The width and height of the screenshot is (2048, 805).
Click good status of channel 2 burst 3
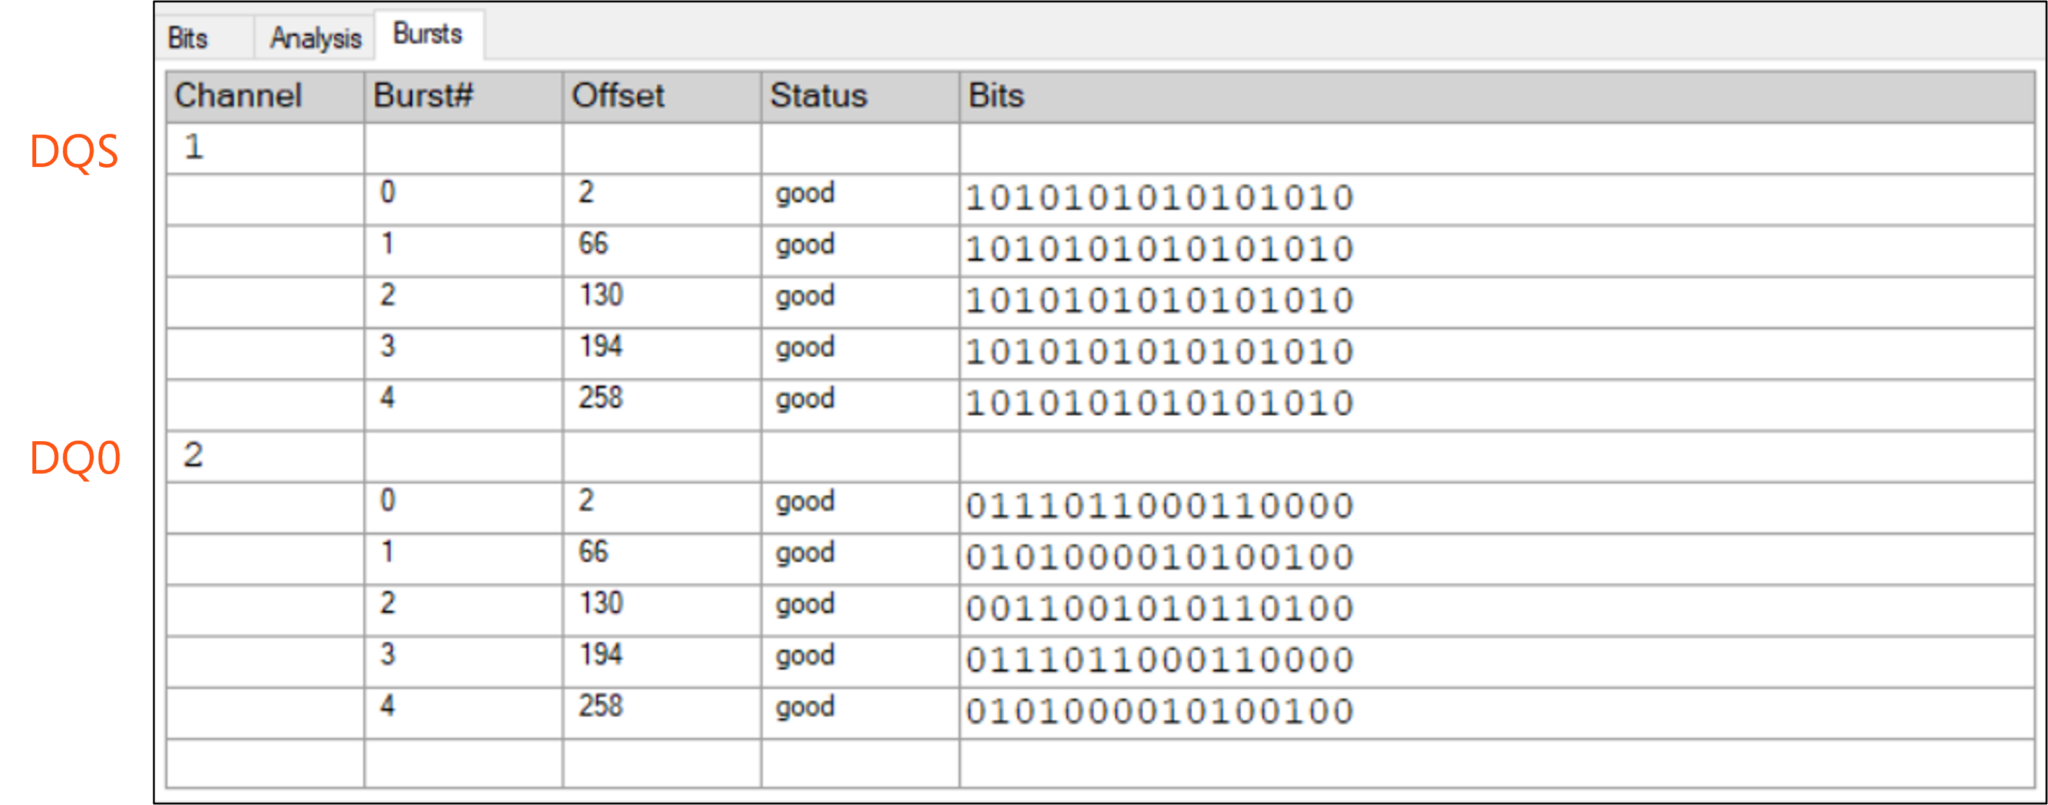pos(805,655)
